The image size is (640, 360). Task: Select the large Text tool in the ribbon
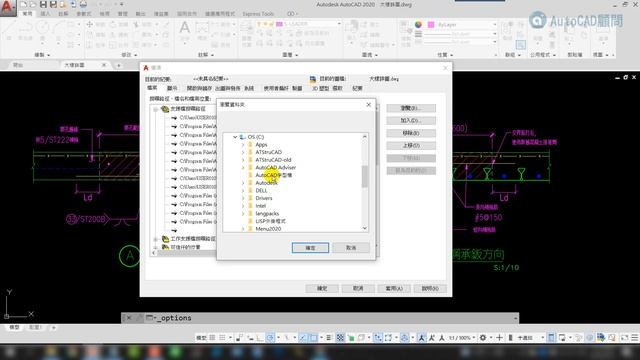pos(184,29)
